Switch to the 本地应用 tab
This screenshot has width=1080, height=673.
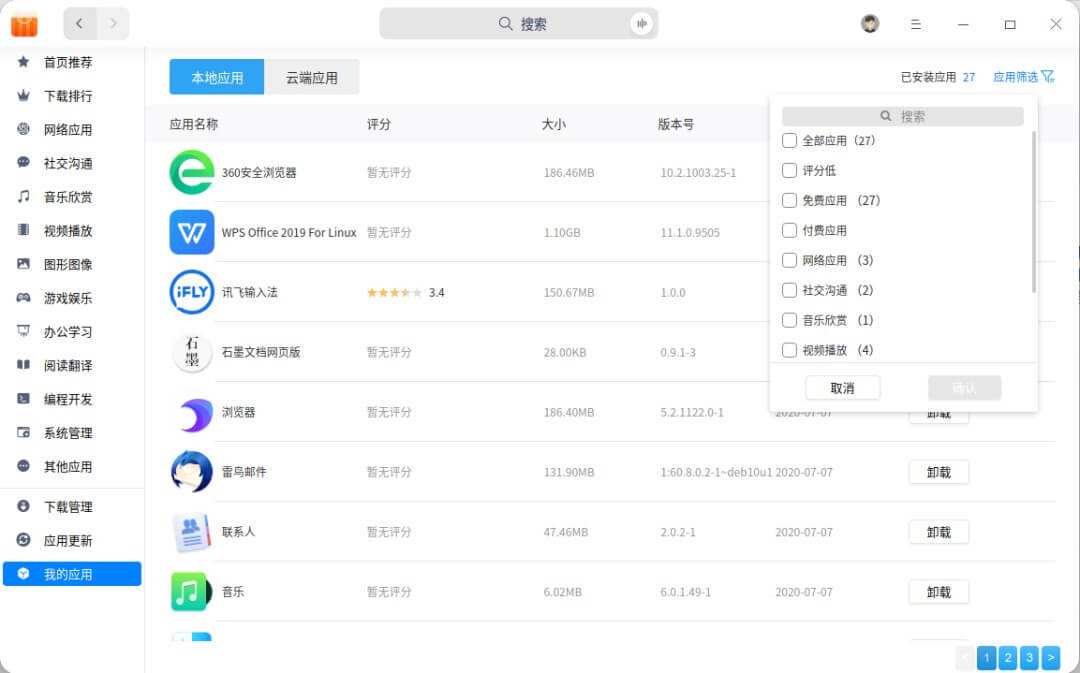coord(218,76)
